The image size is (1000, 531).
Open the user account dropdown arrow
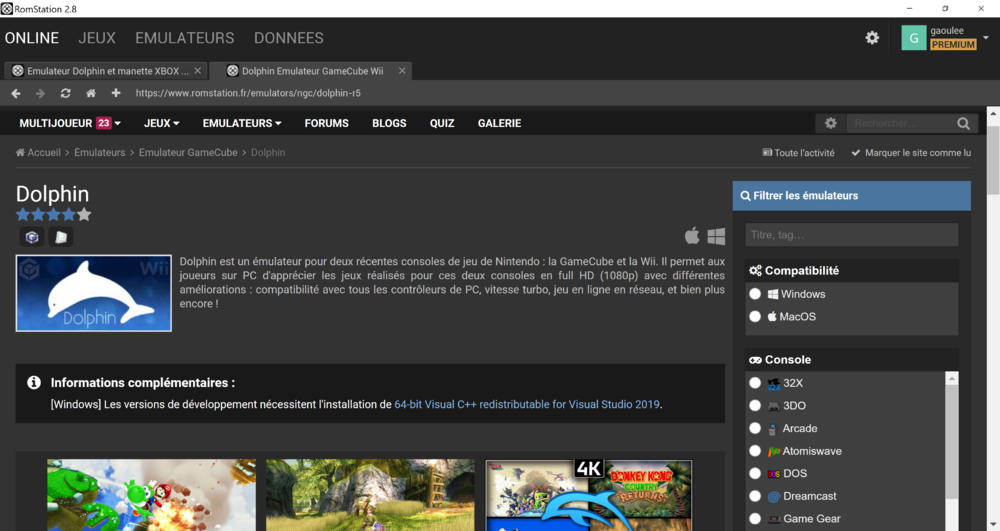pyautogui.click(x=985, y=38)
